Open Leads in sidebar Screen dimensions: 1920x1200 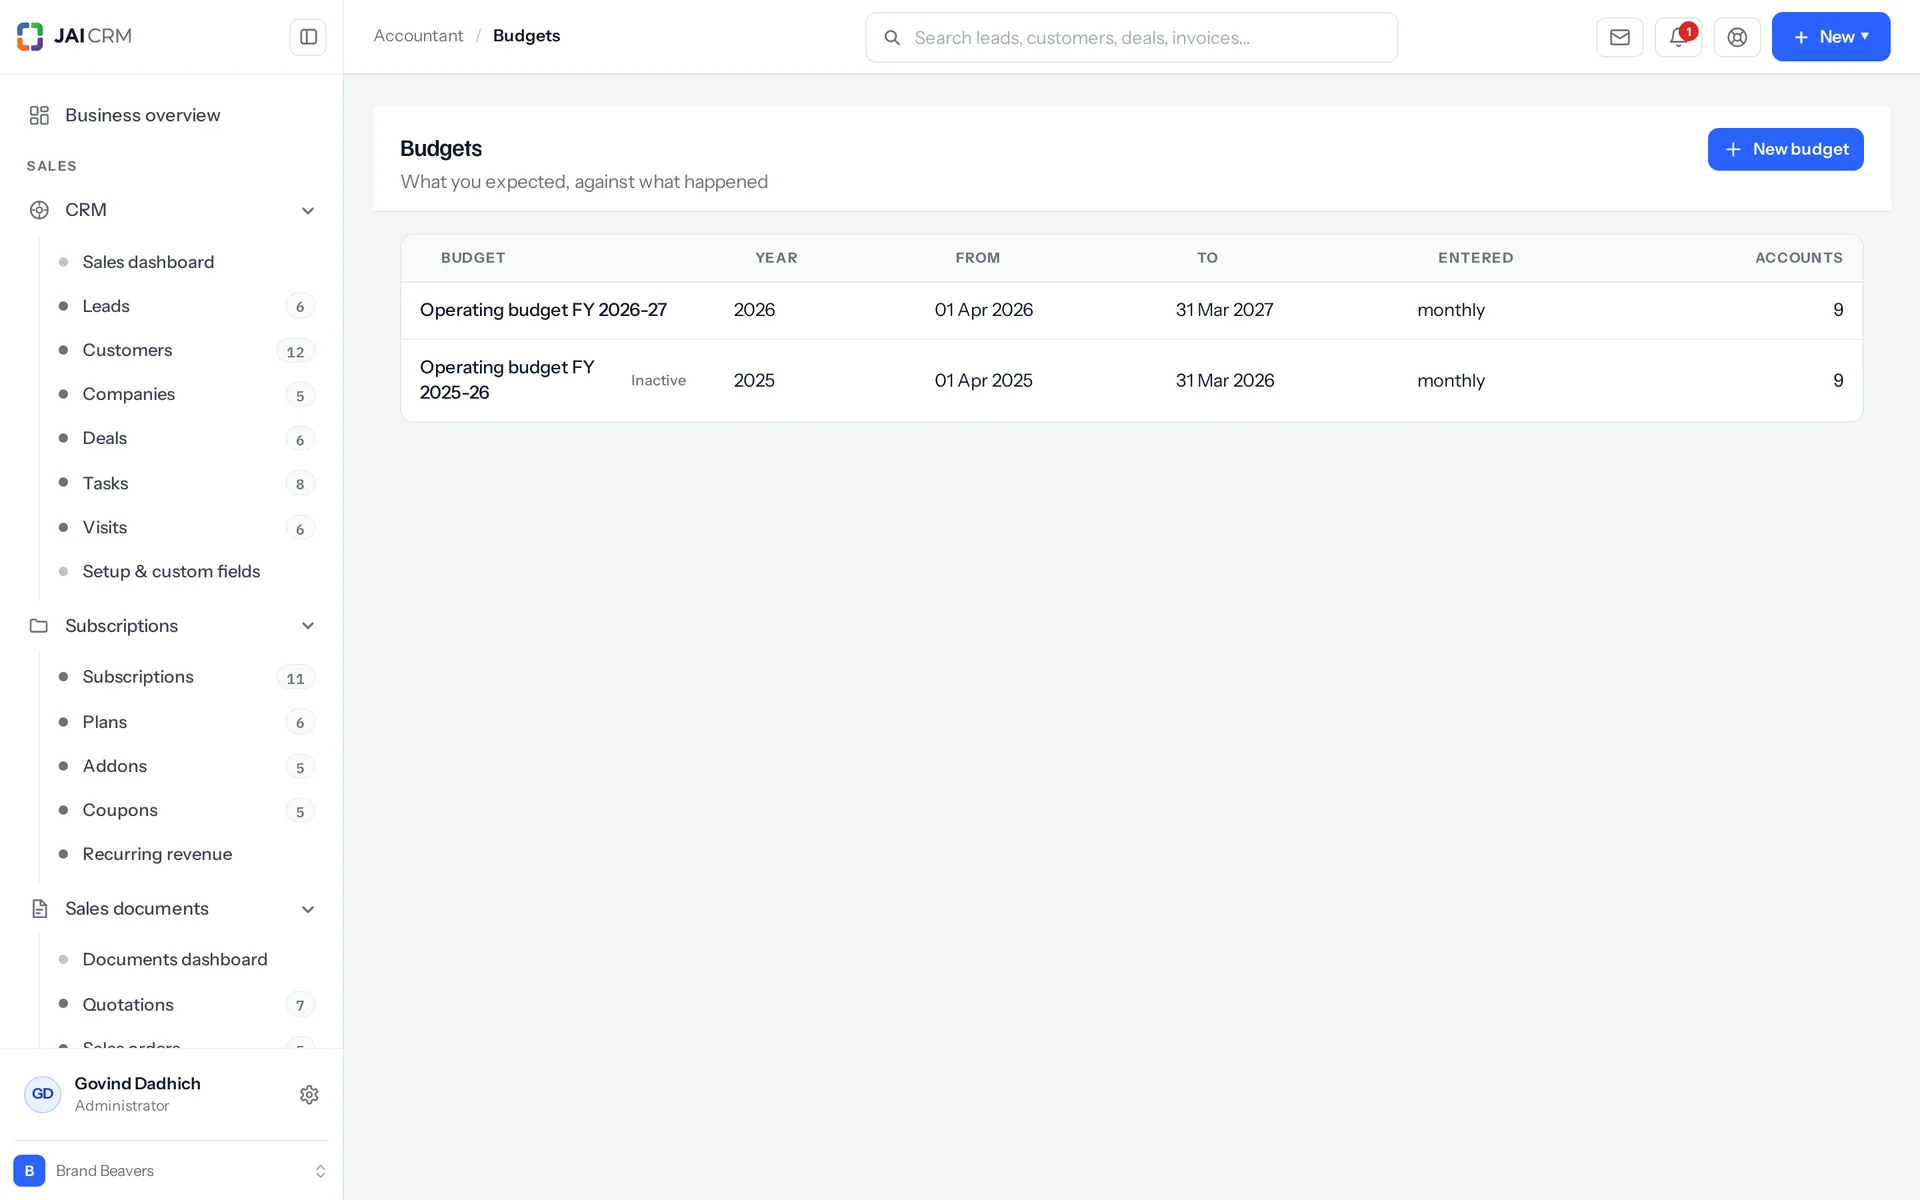click(186, 306)
